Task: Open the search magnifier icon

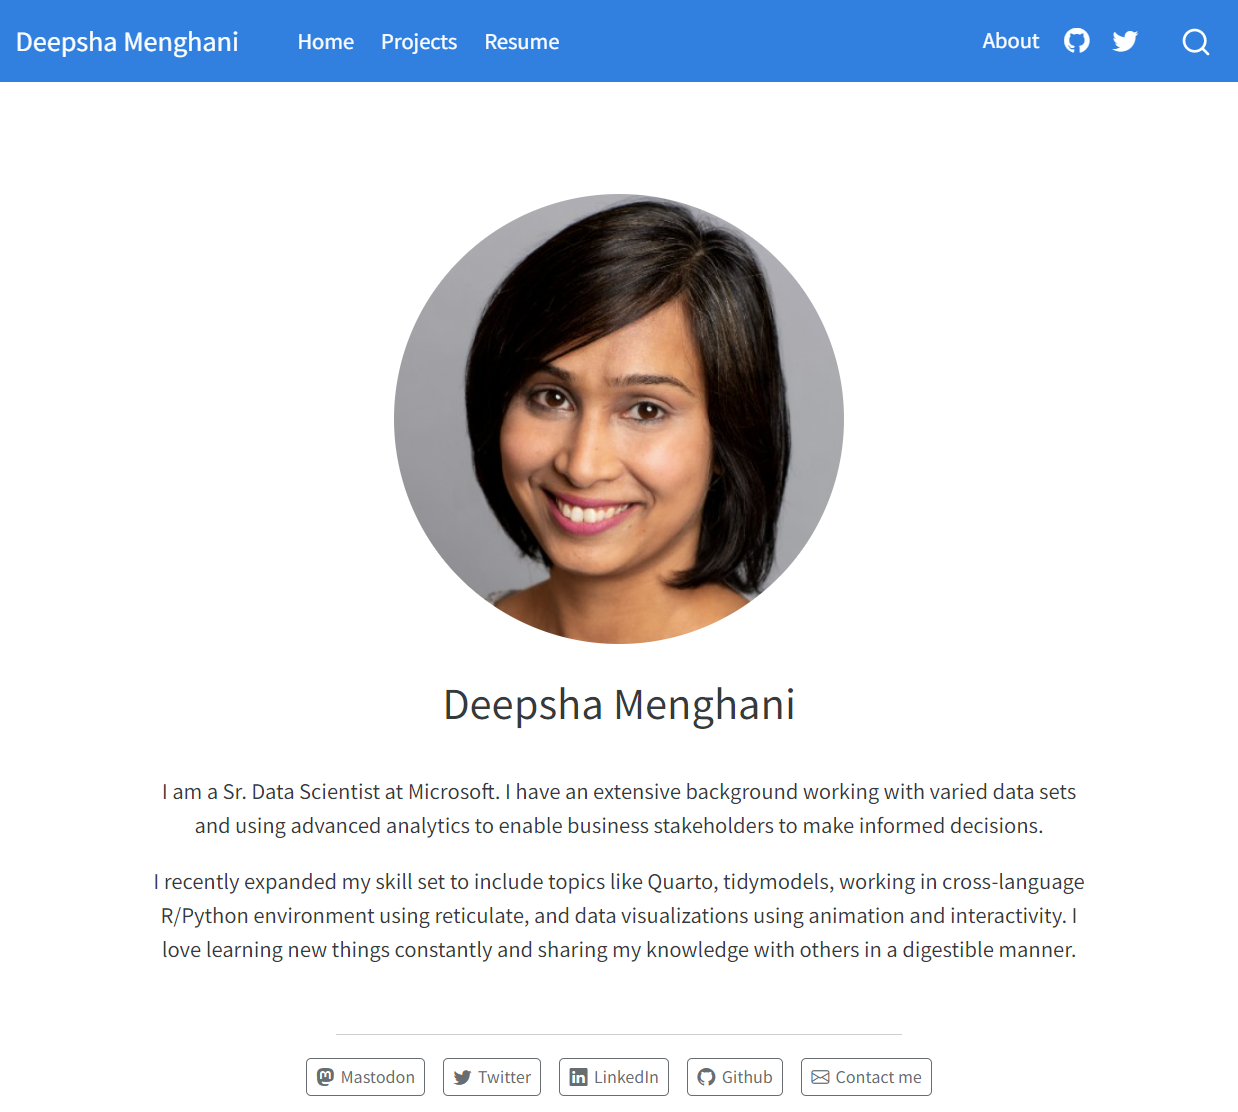Action: [1195, 42]
